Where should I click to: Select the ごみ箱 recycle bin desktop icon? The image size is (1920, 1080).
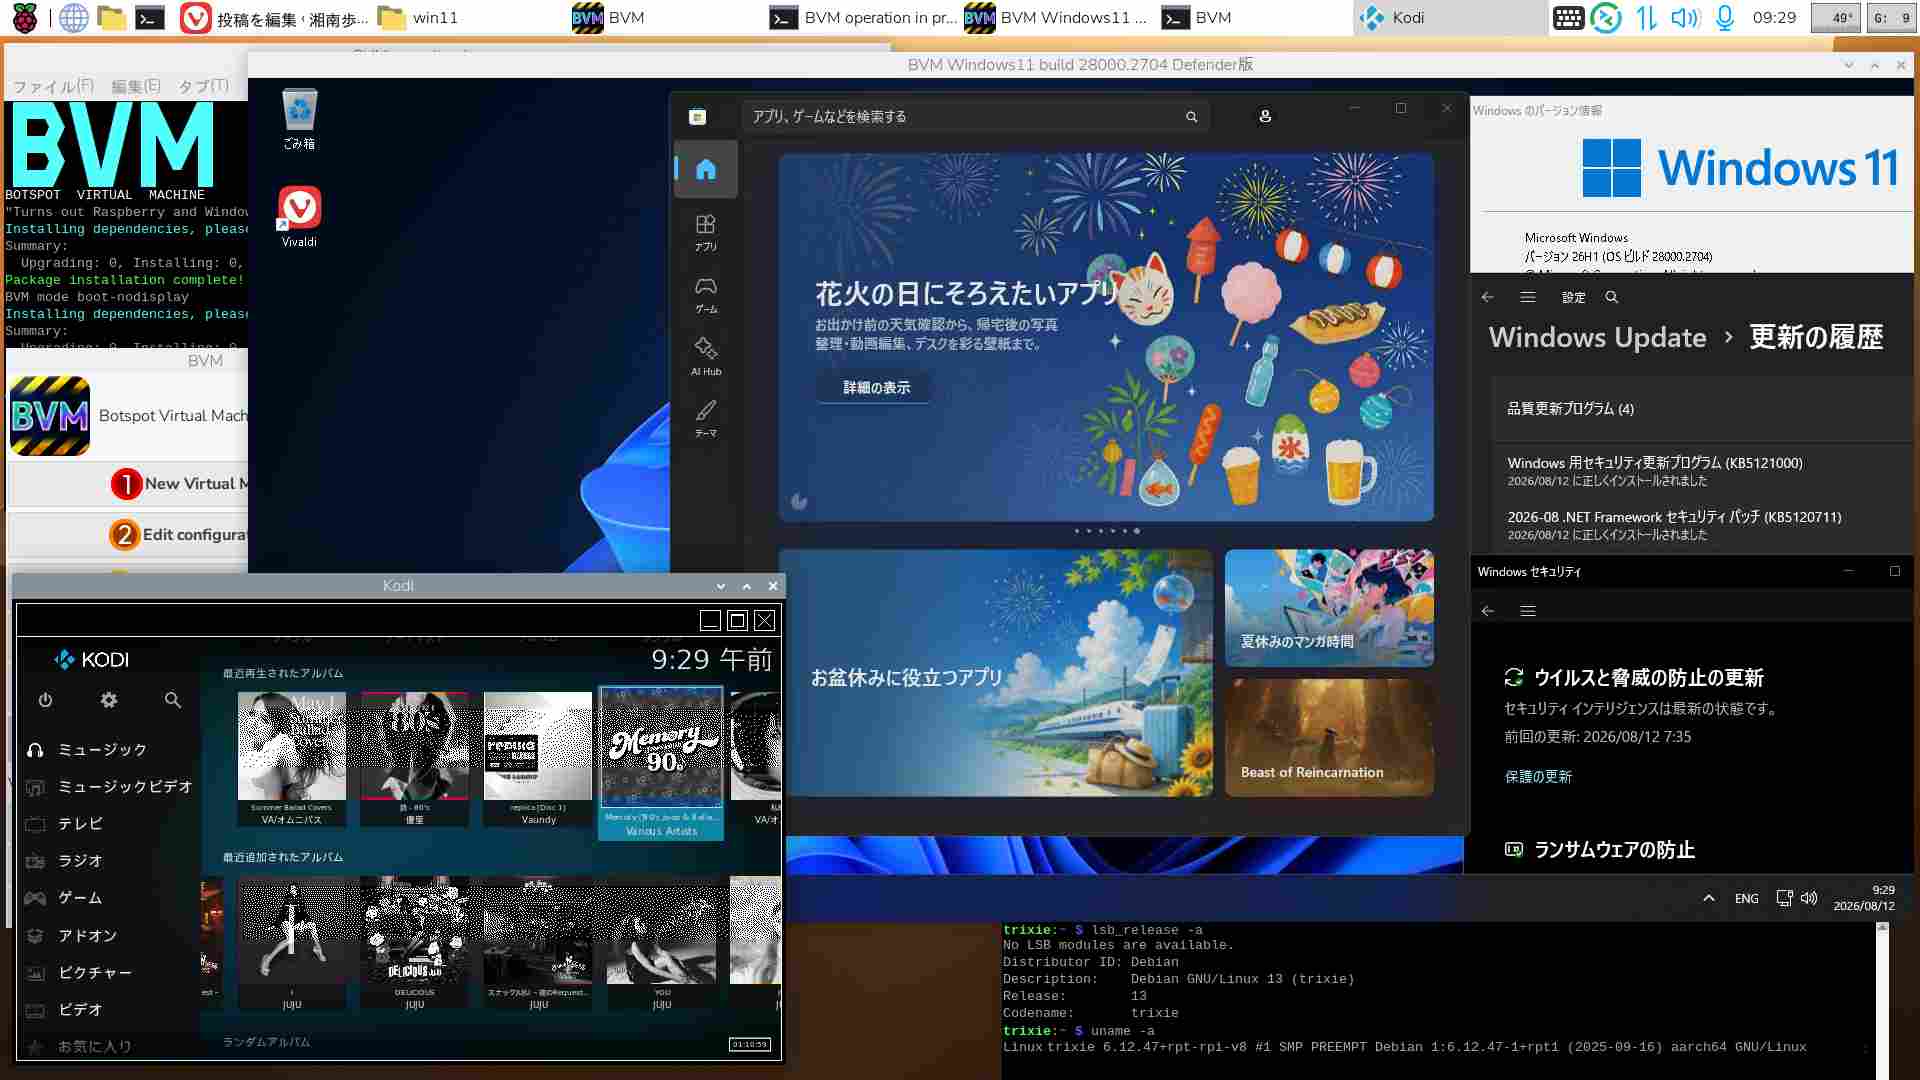point(299,120)
